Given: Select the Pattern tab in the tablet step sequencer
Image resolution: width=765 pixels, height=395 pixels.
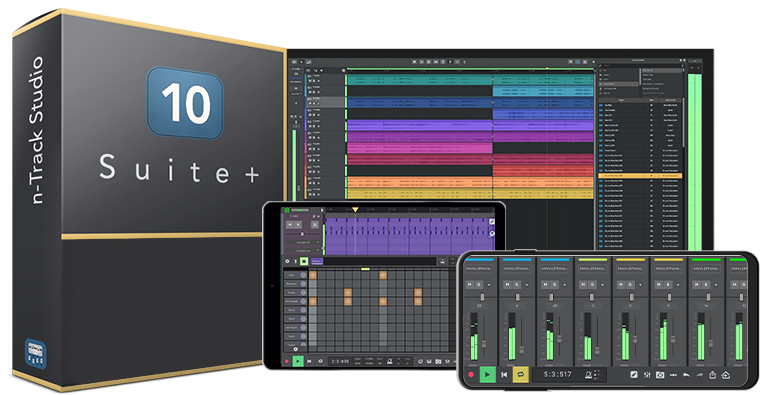Looking at the screenshot, I should pyautogui.click(x=317, y=262).
